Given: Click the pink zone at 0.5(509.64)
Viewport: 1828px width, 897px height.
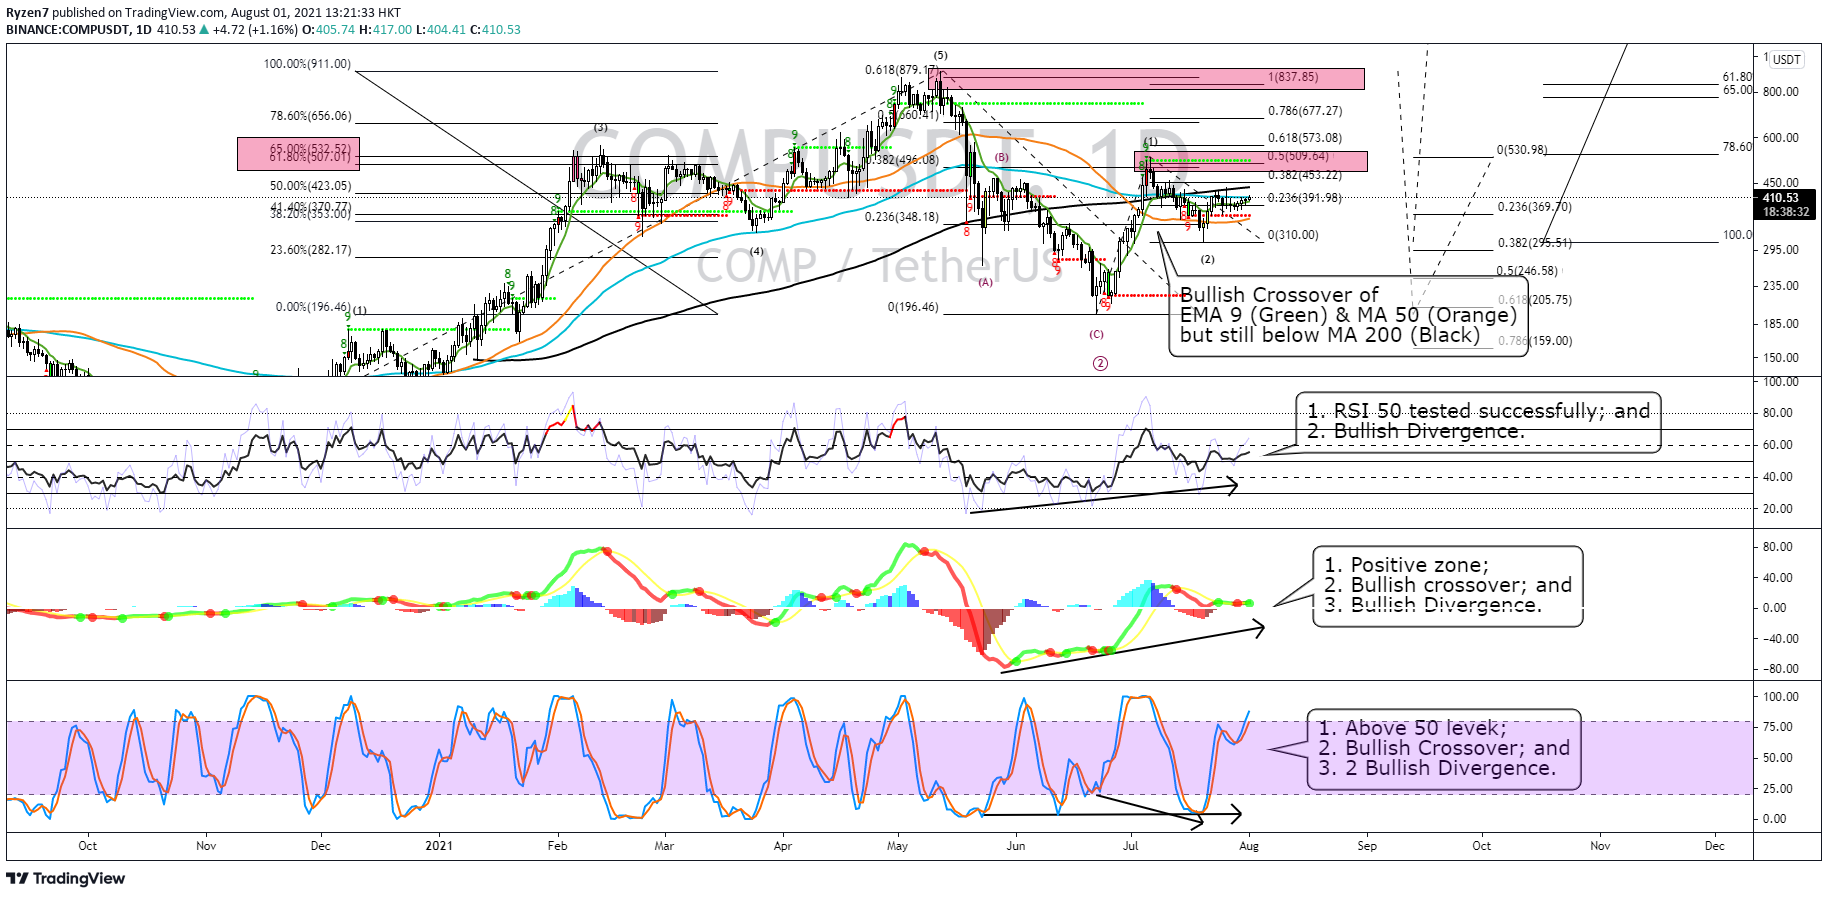Looking at the screenshot, I should pos(1250,161).
